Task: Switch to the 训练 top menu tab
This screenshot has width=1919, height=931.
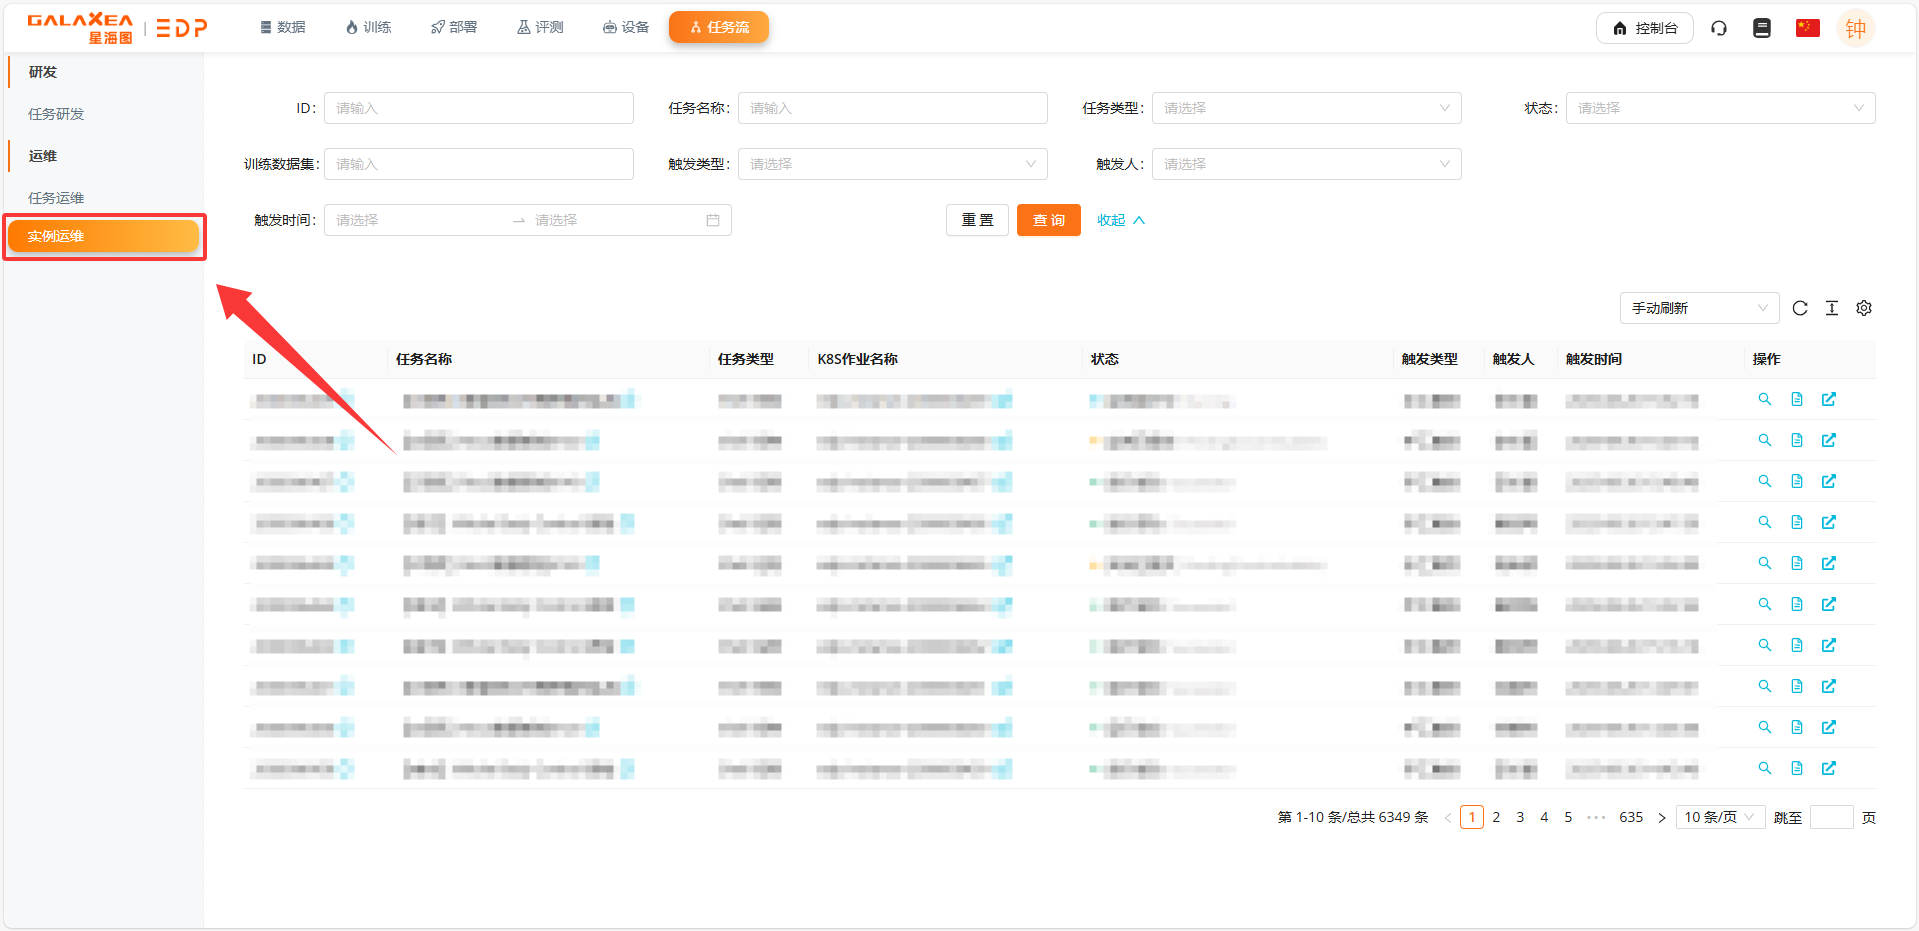Action: pyautogui.click(x=368, y=27)
